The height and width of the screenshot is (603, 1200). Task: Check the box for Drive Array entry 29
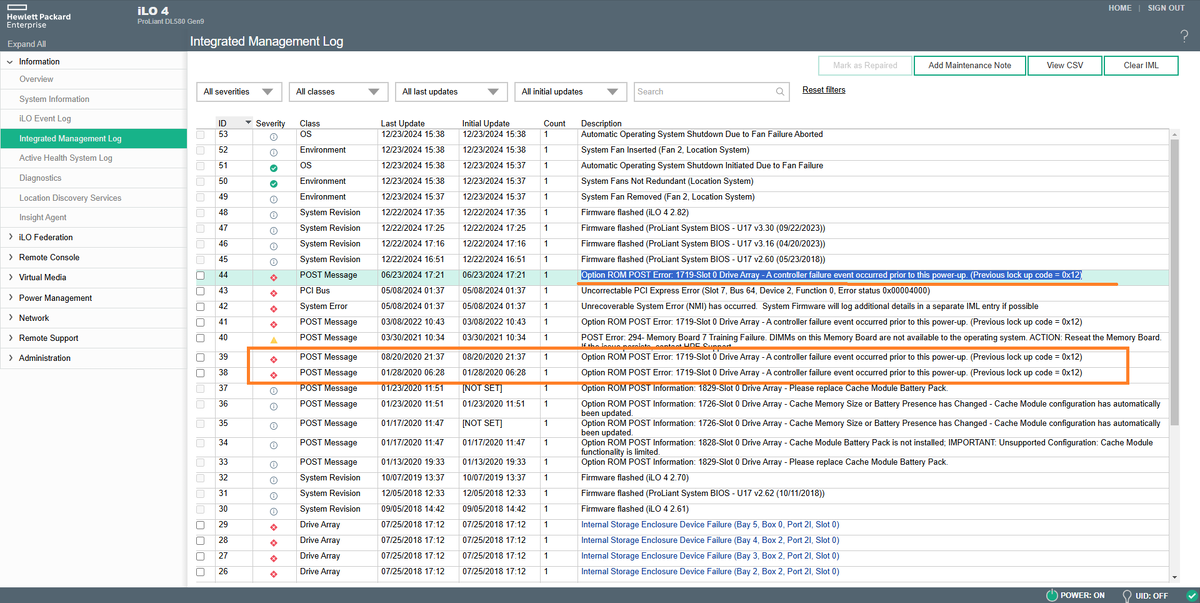point(201,525)
